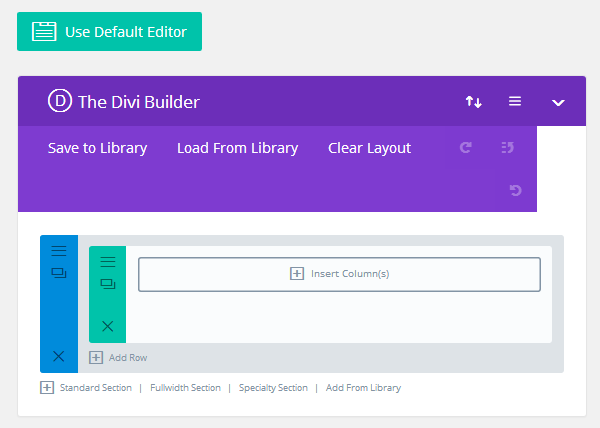This screenshot has width=600, height=428.
Task: Clone the green row via duplicate icon
Action: coord(108,284)
